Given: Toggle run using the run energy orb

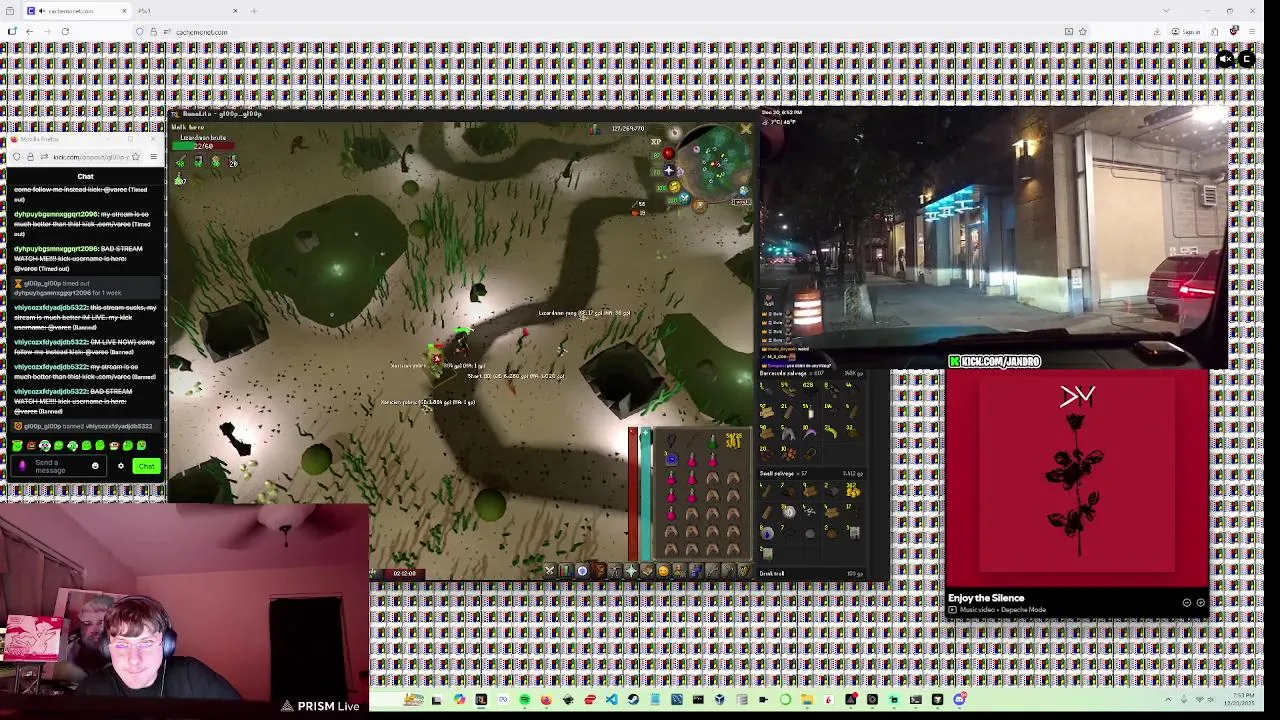Looking at the screenshot, I should coord(675,187).
